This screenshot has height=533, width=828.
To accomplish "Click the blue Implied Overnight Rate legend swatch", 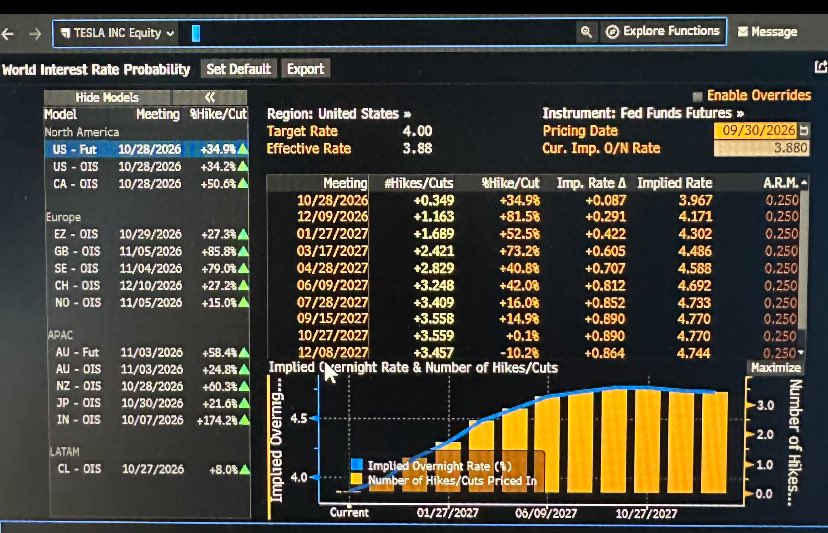I will [357, 465].
